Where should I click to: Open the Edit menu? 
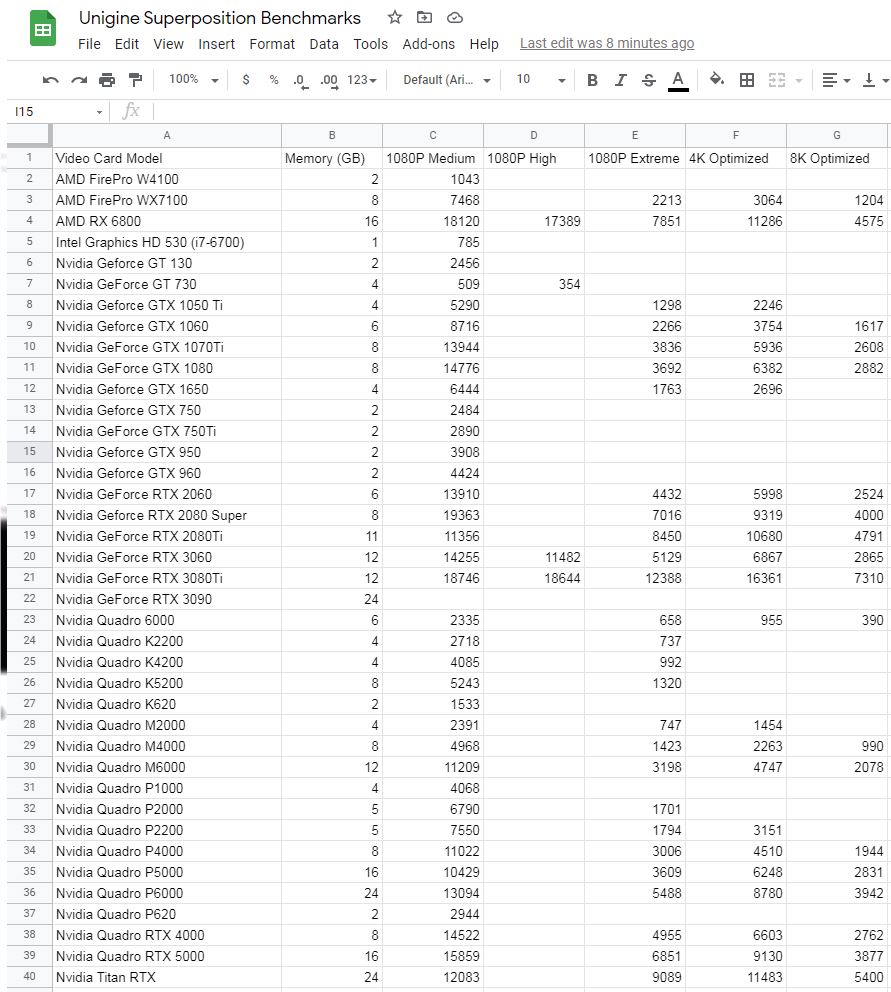pyautogui.click(x=127, y=44)
